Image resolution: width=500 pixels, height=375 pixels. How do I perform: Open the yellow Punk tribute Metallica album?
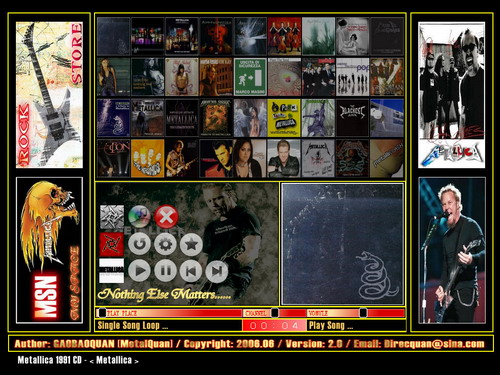pyautogui.click(x=284, y=118)
